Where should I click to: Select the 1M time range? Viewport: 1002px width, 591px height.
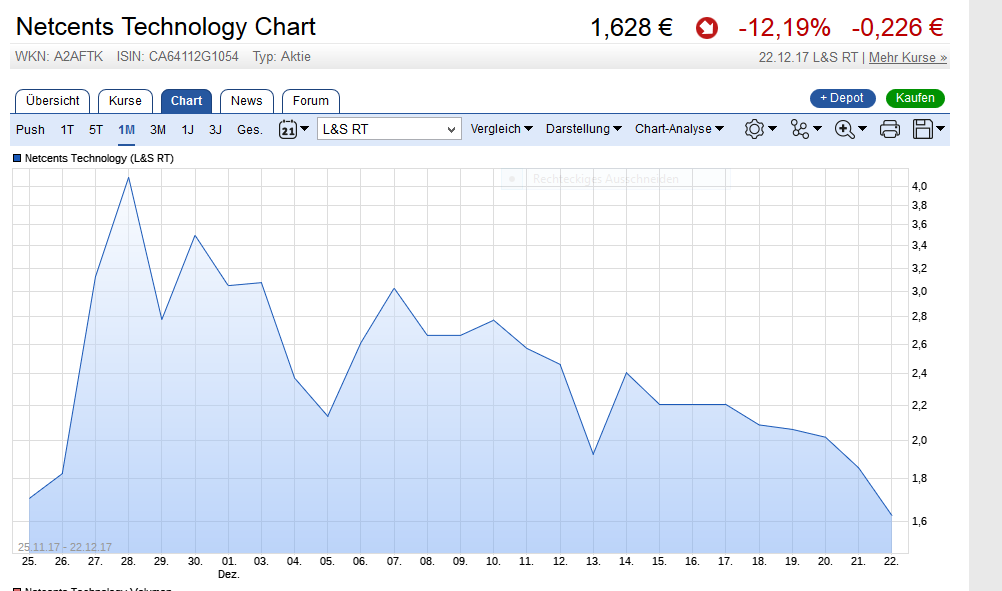click(127, 130)
